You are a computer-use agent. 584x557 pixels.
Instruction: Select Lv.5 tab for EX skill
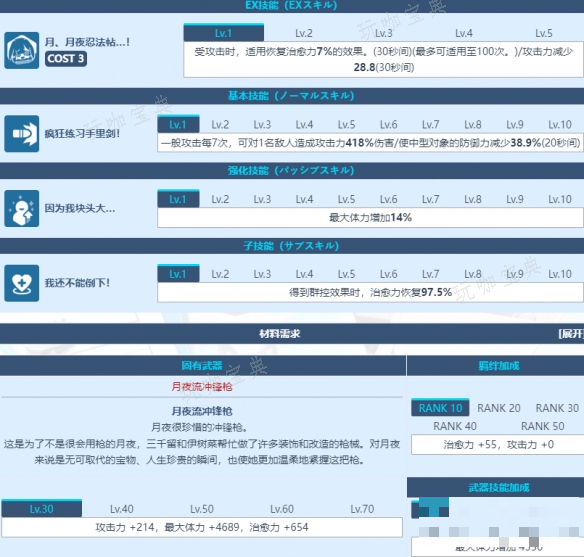coord(544,33)
